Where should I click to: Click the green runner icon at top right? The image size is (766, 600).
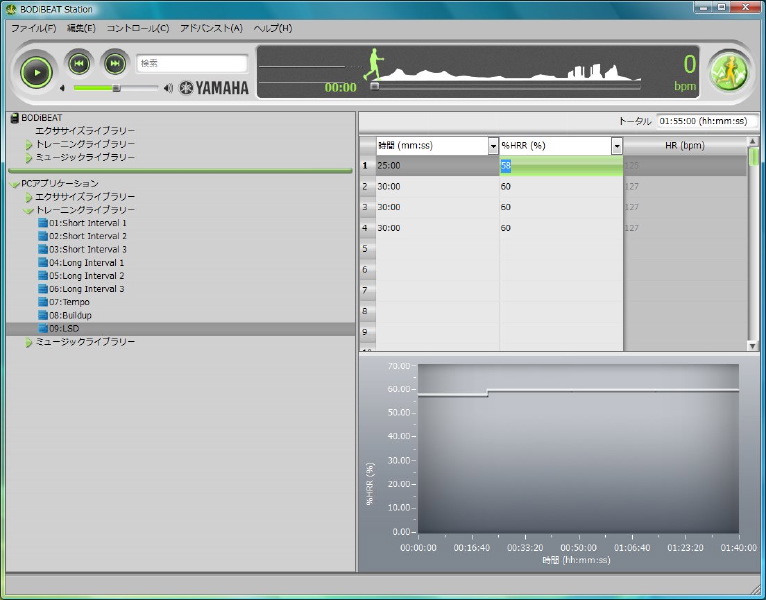tap(728, 71)
